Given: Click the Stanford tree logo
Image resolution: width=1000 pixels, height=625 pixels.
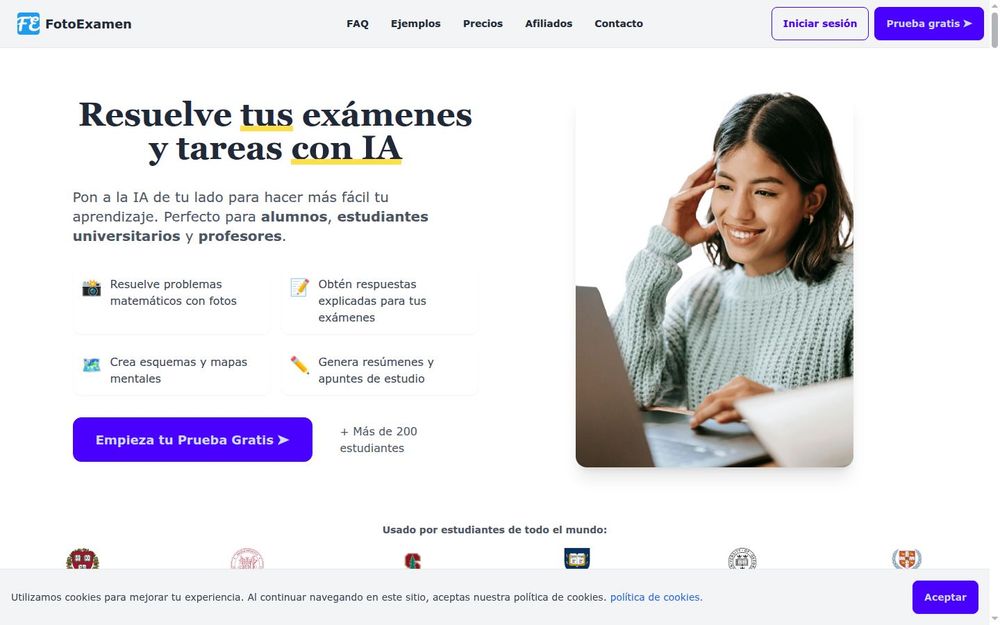Looking at the screenshot, I should (413, 561).
